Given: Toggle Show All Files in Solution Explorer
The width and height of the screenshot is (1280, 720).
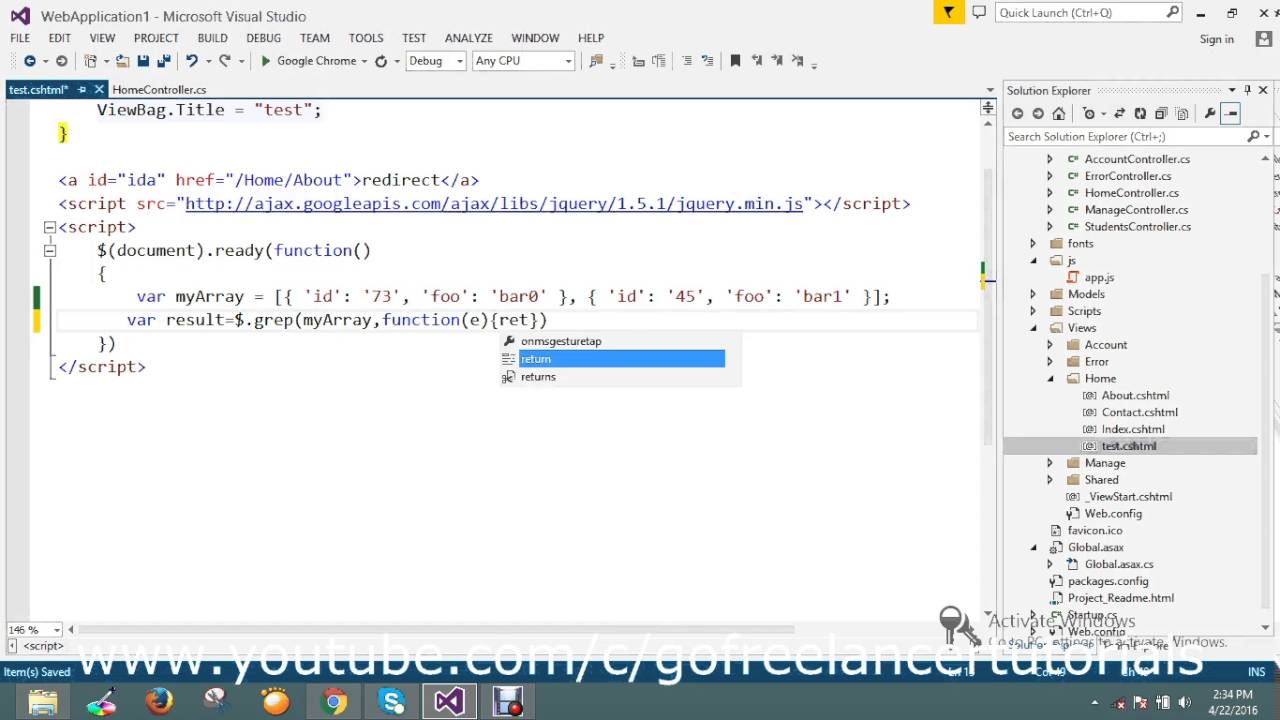Looking at the screenshot, I should click(x=1182, y=114).
